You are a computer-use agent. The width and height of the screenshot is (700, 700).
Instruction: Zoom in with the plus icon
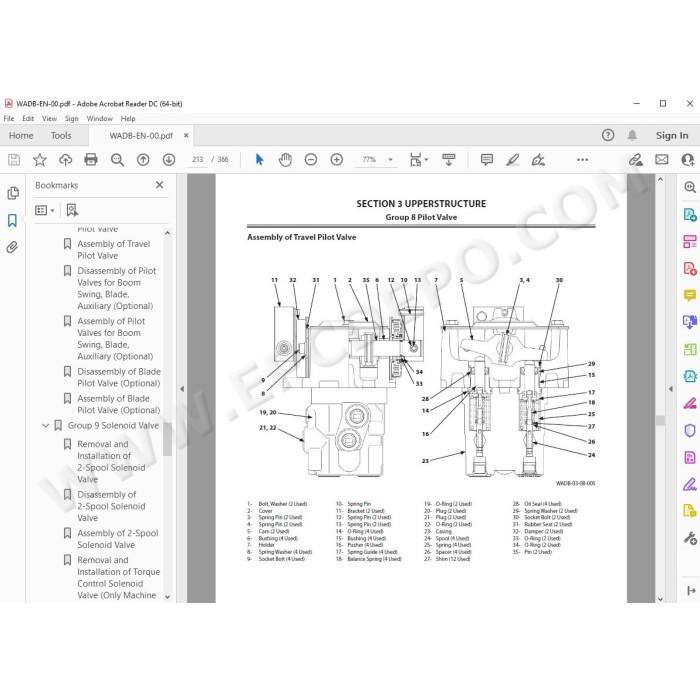tap(337, 159)
